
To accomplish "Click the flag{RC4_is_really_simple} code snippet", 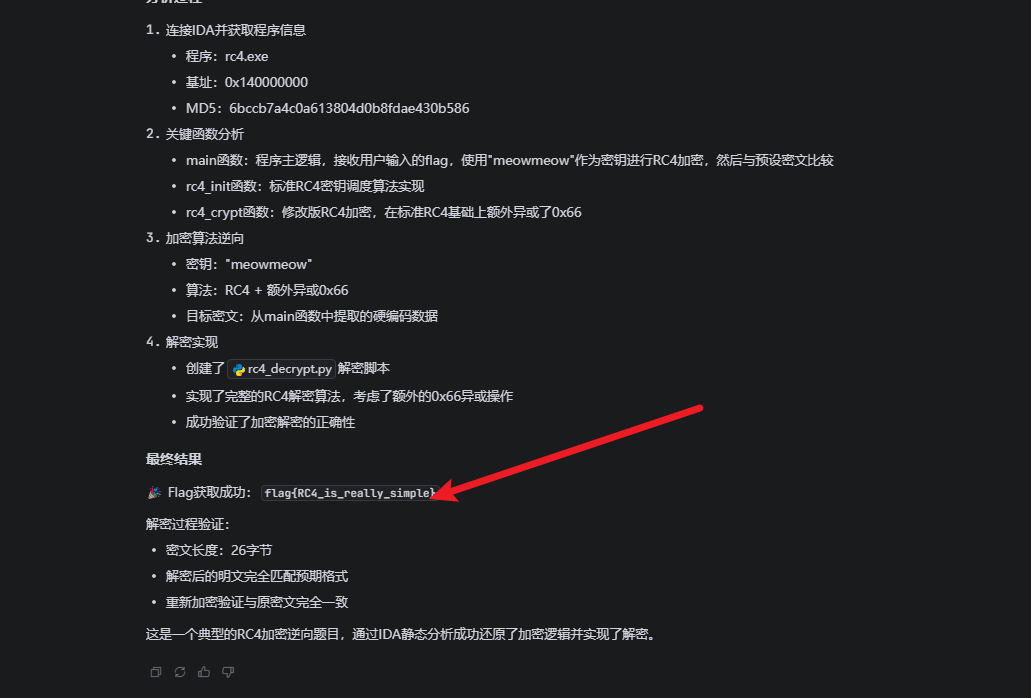I will coord(350,493).
